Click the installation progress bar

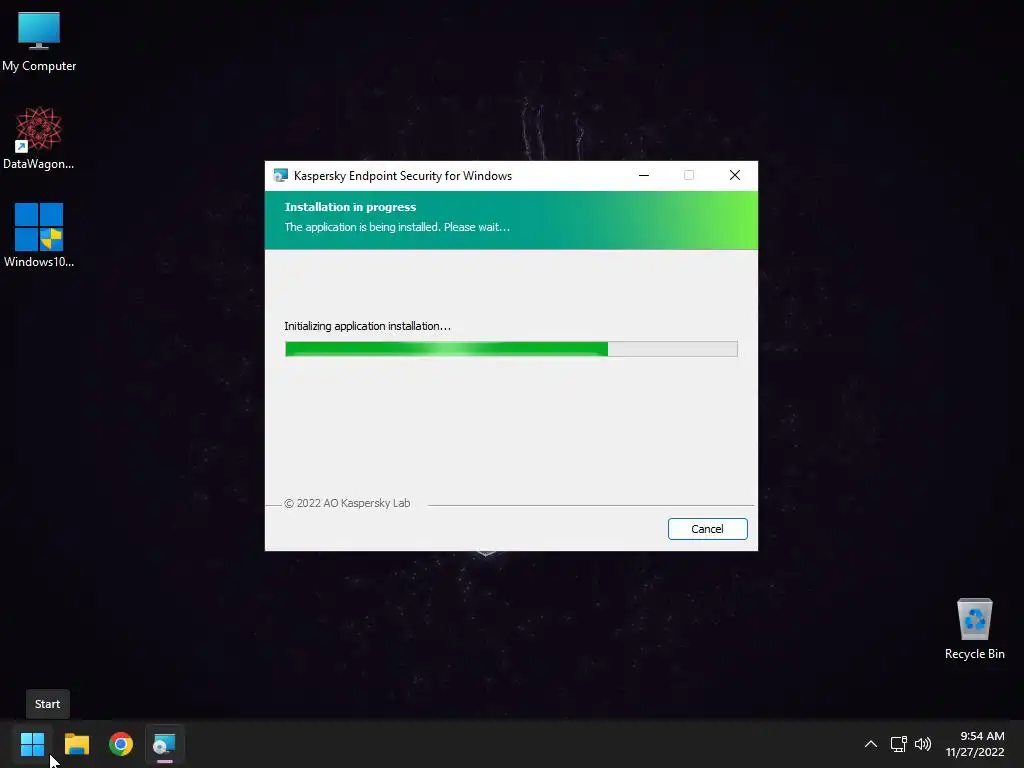click(511, 349)
